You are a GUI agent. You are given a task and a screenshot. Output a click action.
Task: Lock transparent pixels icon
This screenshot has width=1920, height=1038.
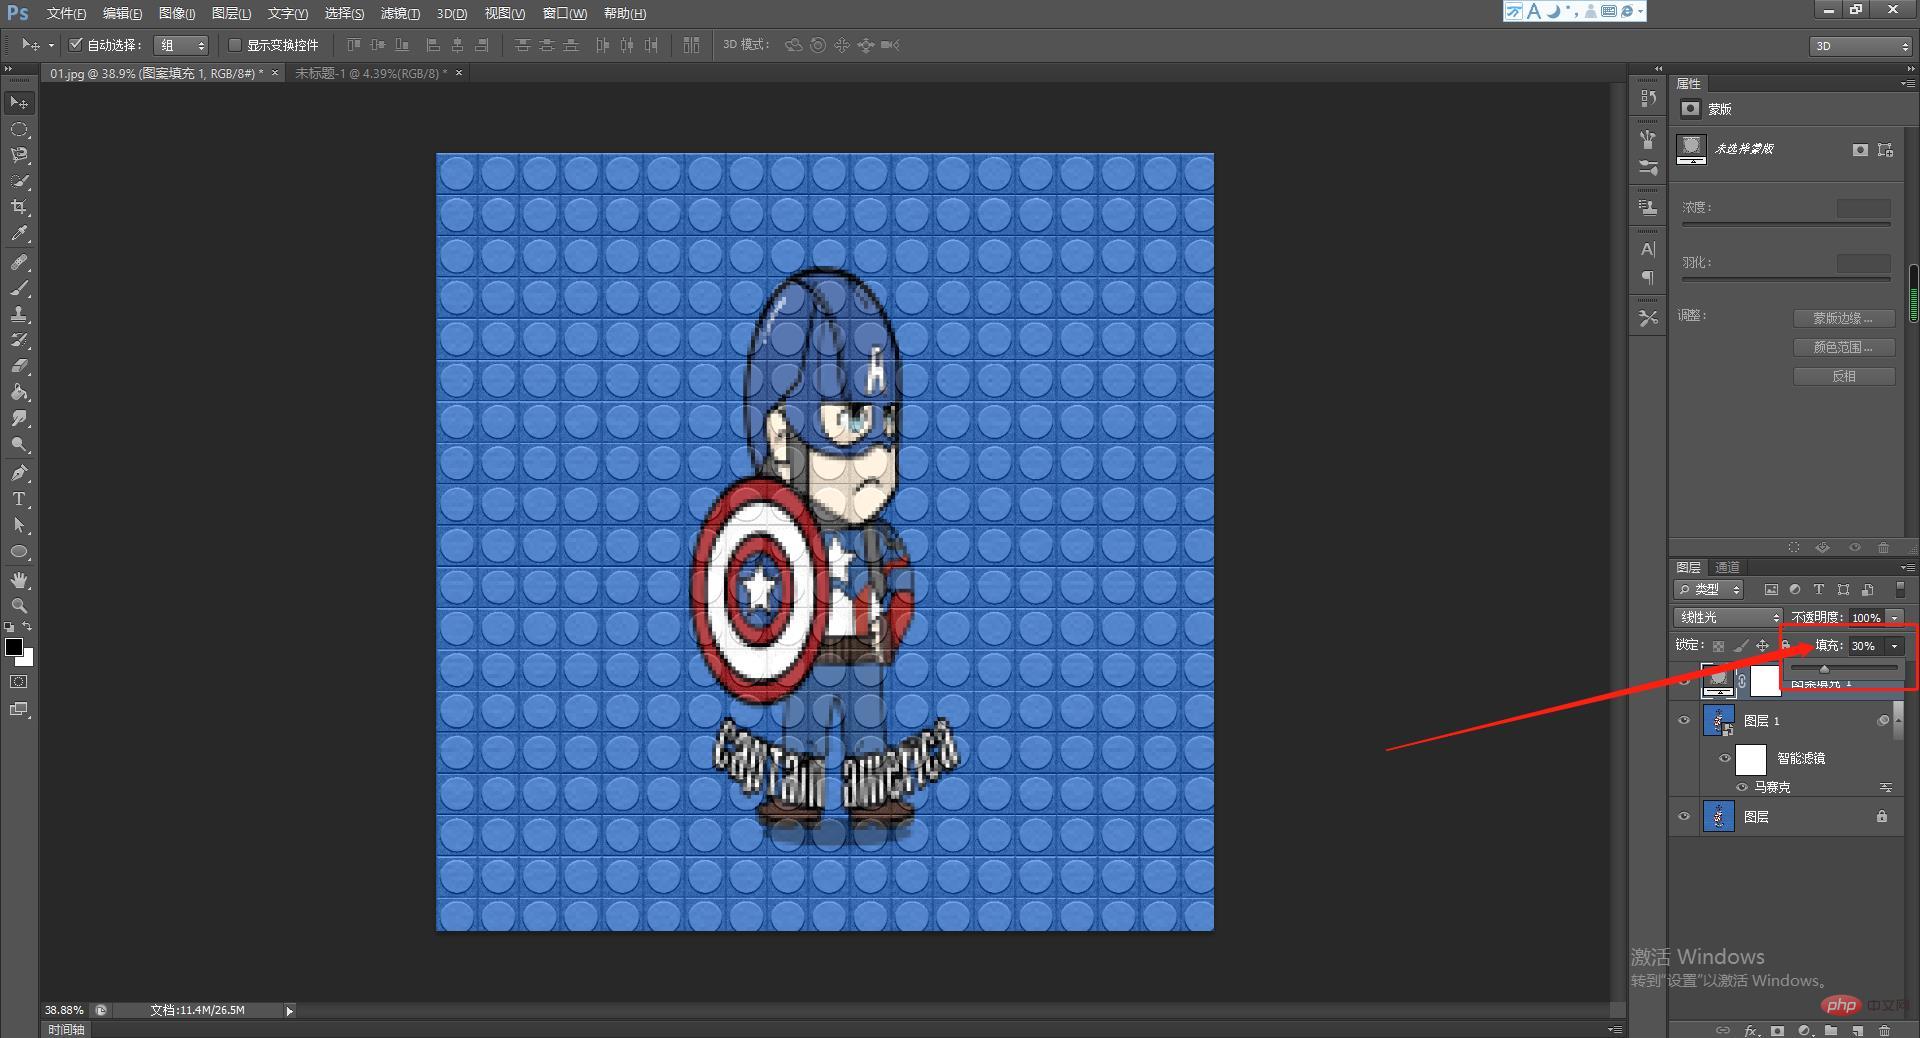click(1718, 646)
